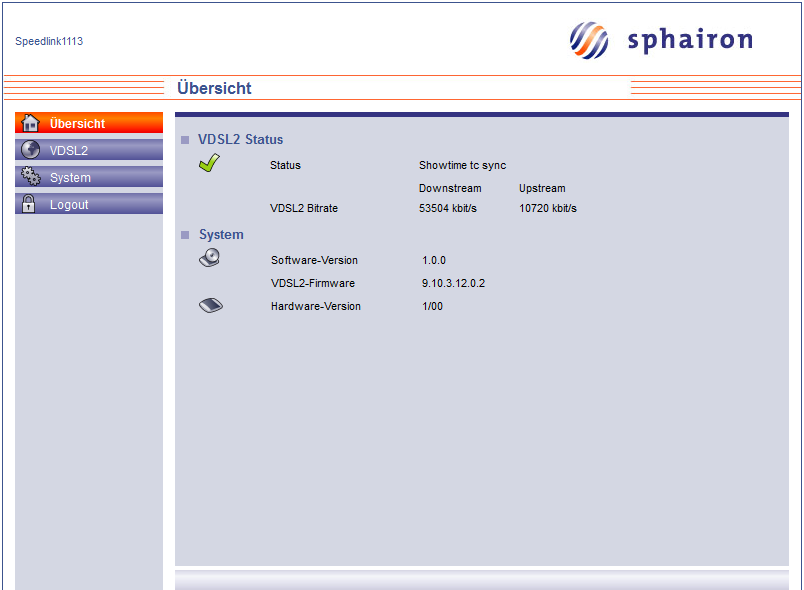This screenshot has height=590, width=804.
Task: Click the padlock icon beside Logout
Action: (29, 204)
